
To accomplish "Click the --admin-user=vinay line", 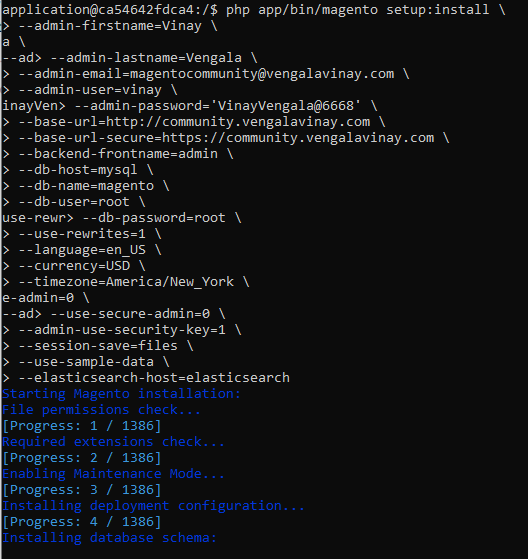I will pos(90,90).
